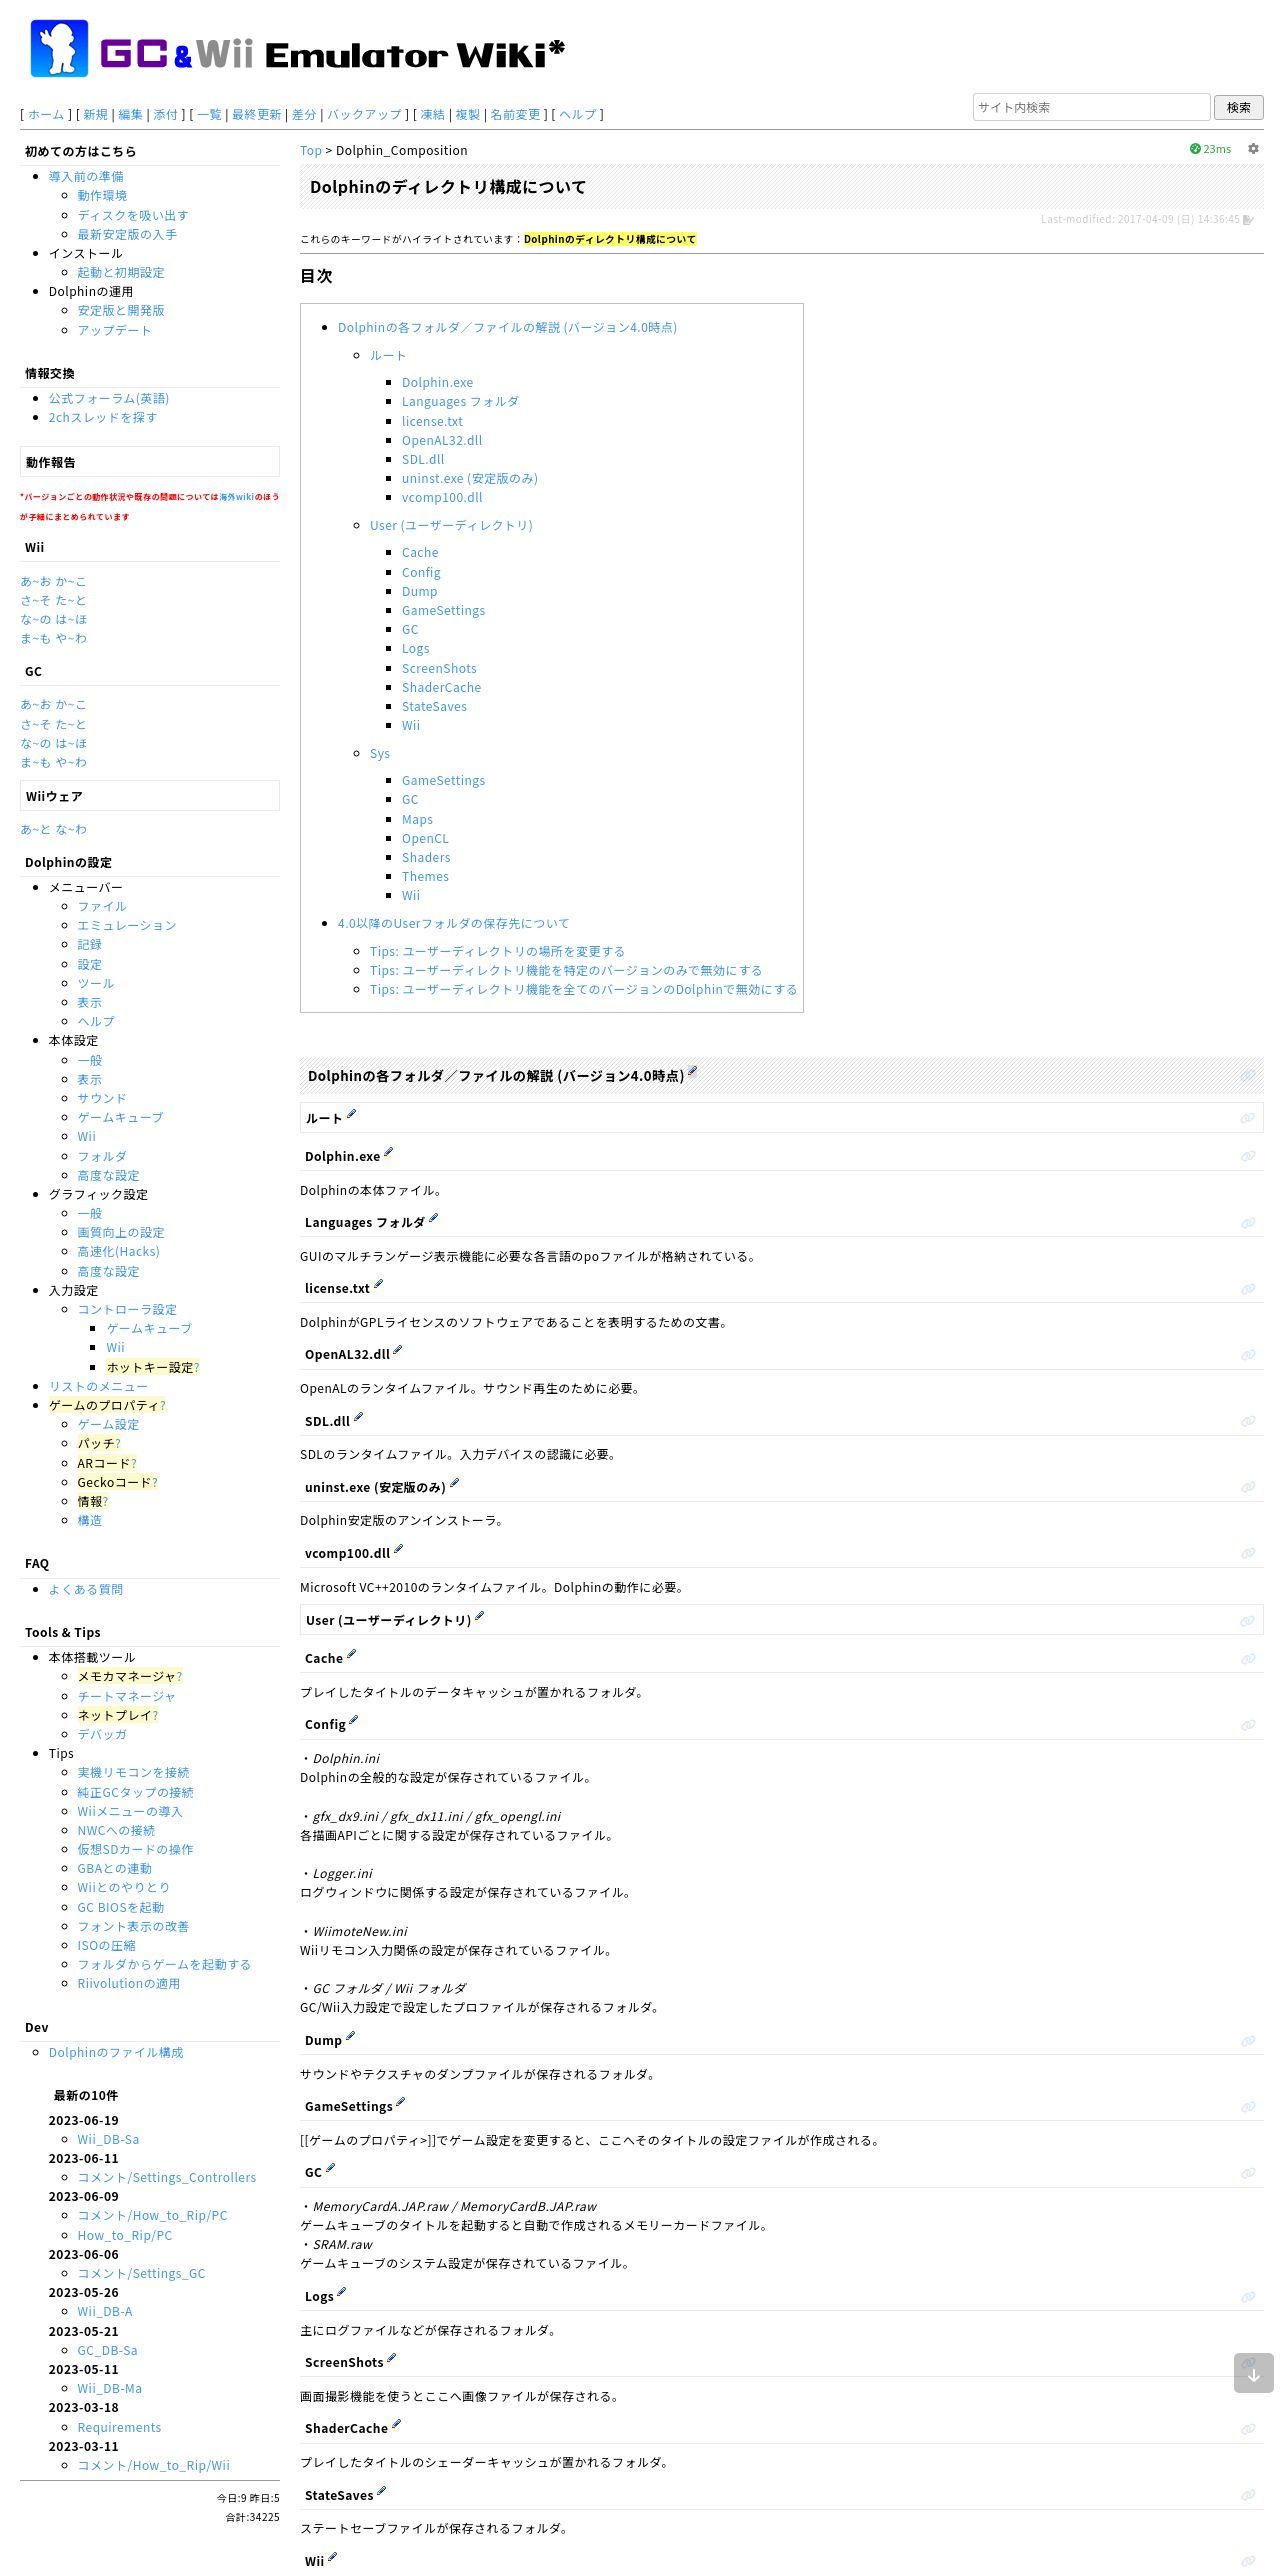Jump to ShaderCache in table of contents
This screenshot has height=2568, width=1284.
click(441, 688)
